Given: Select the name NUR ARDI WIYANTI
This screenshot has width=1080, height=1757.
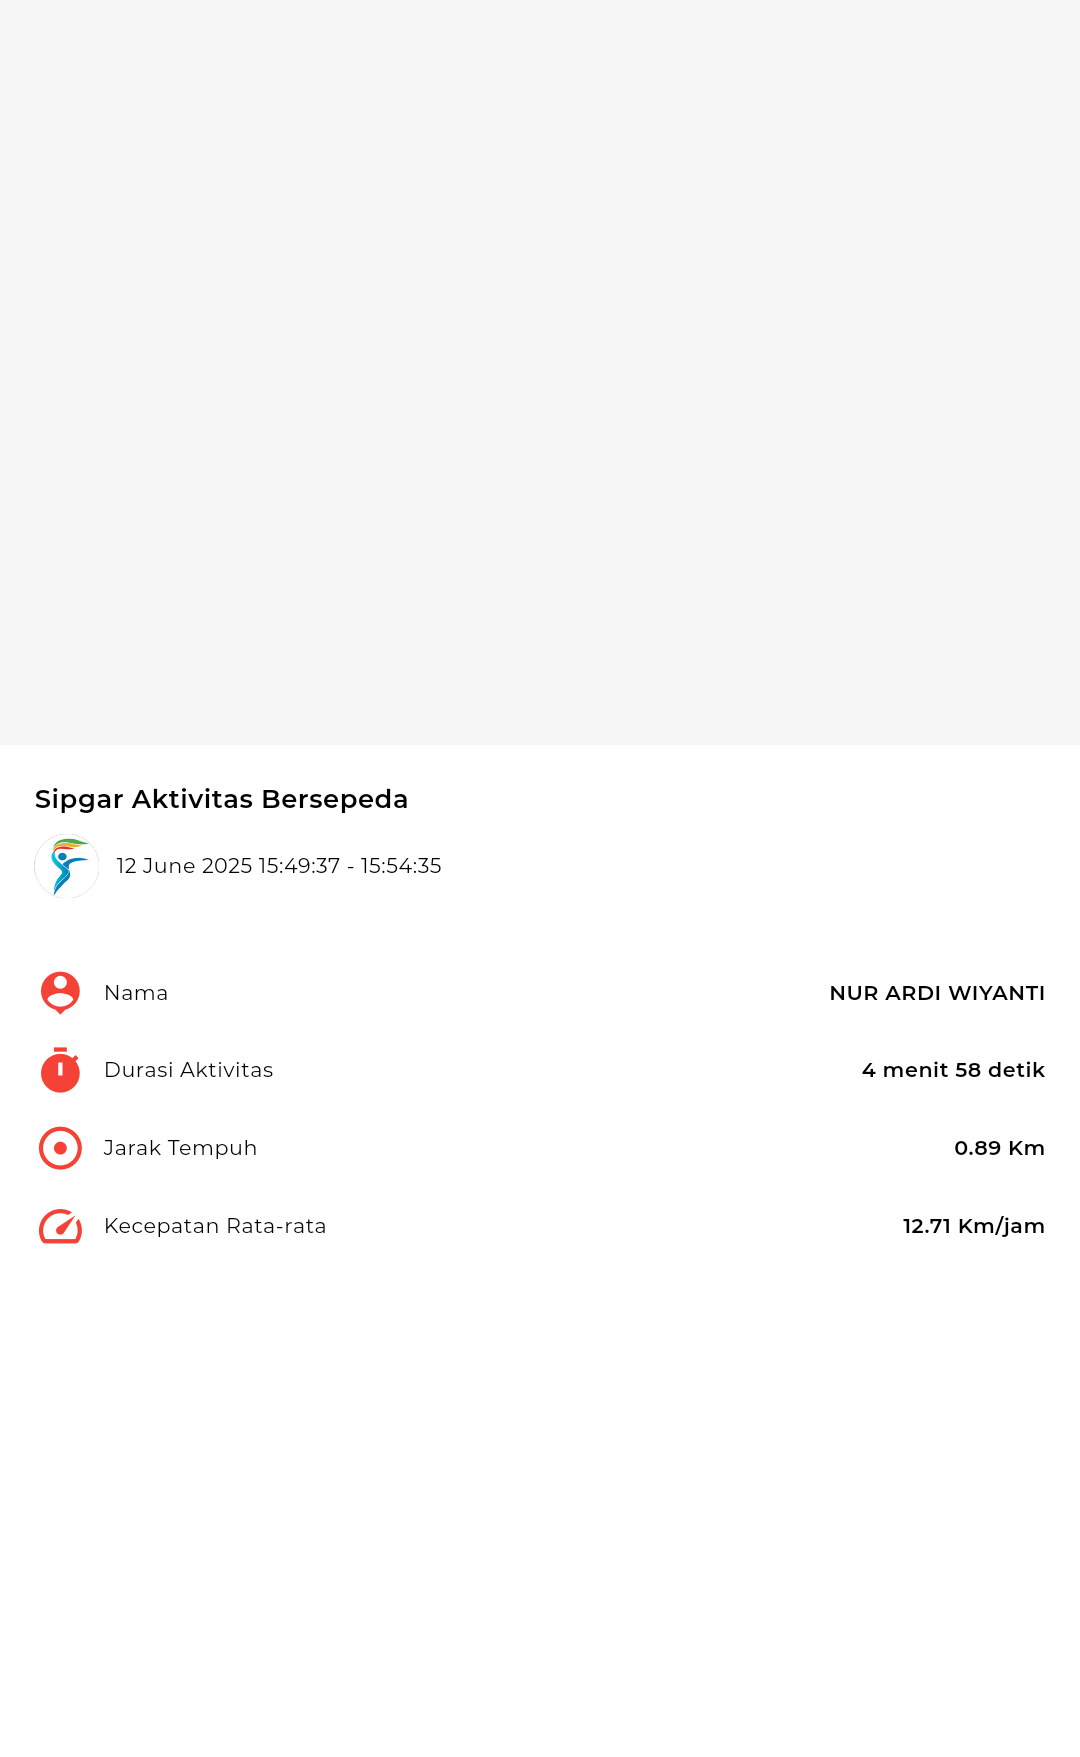Looking at the screenshot, I should [937, 993].
